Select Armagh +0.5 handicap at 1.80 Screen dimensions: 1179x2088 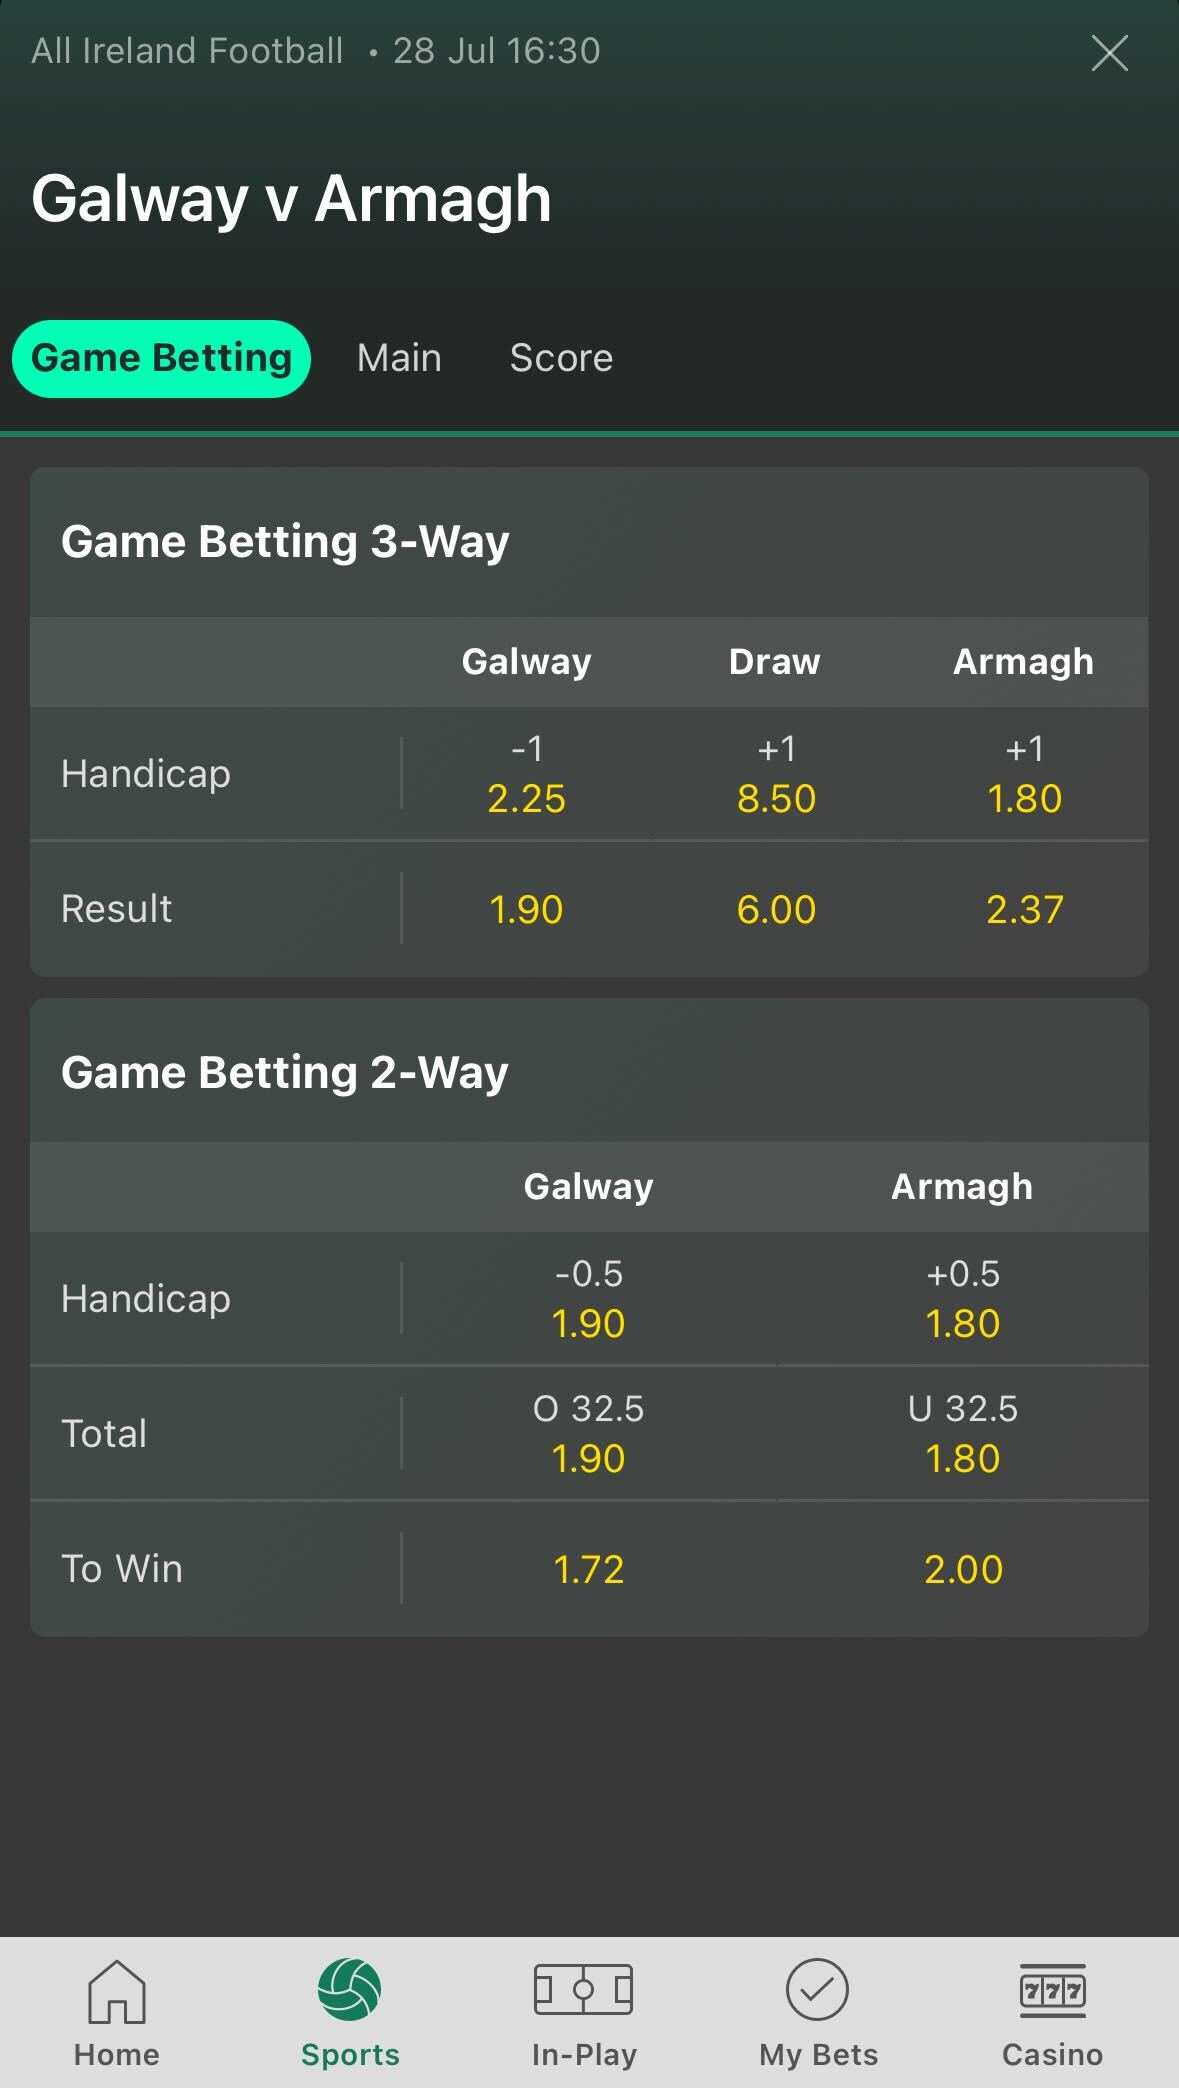[x=961, y=1300]
